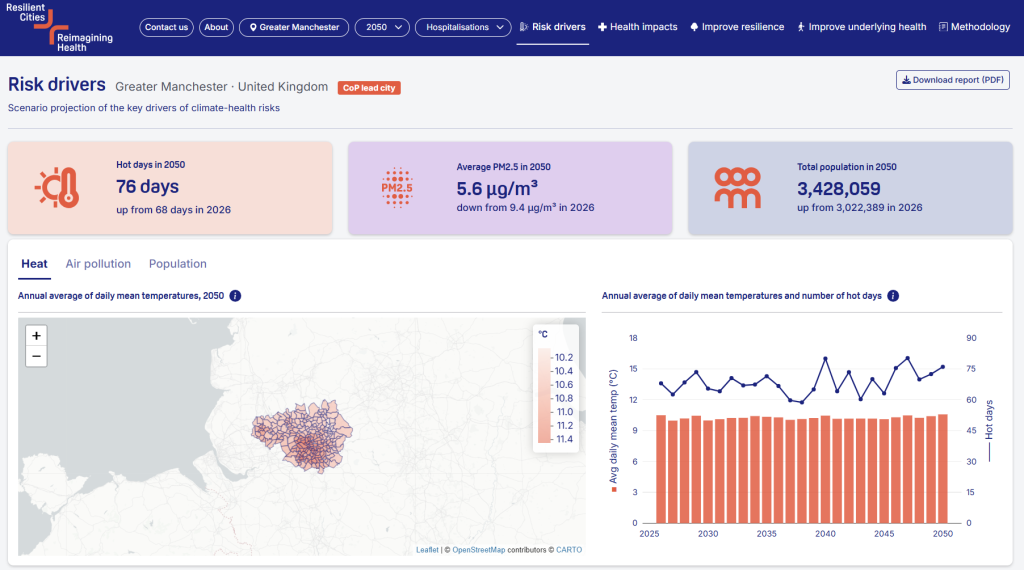This screenshot has height=570, width=1024.
Task: Click the thermometer hot days icon
Action: [x=57, y=187]
